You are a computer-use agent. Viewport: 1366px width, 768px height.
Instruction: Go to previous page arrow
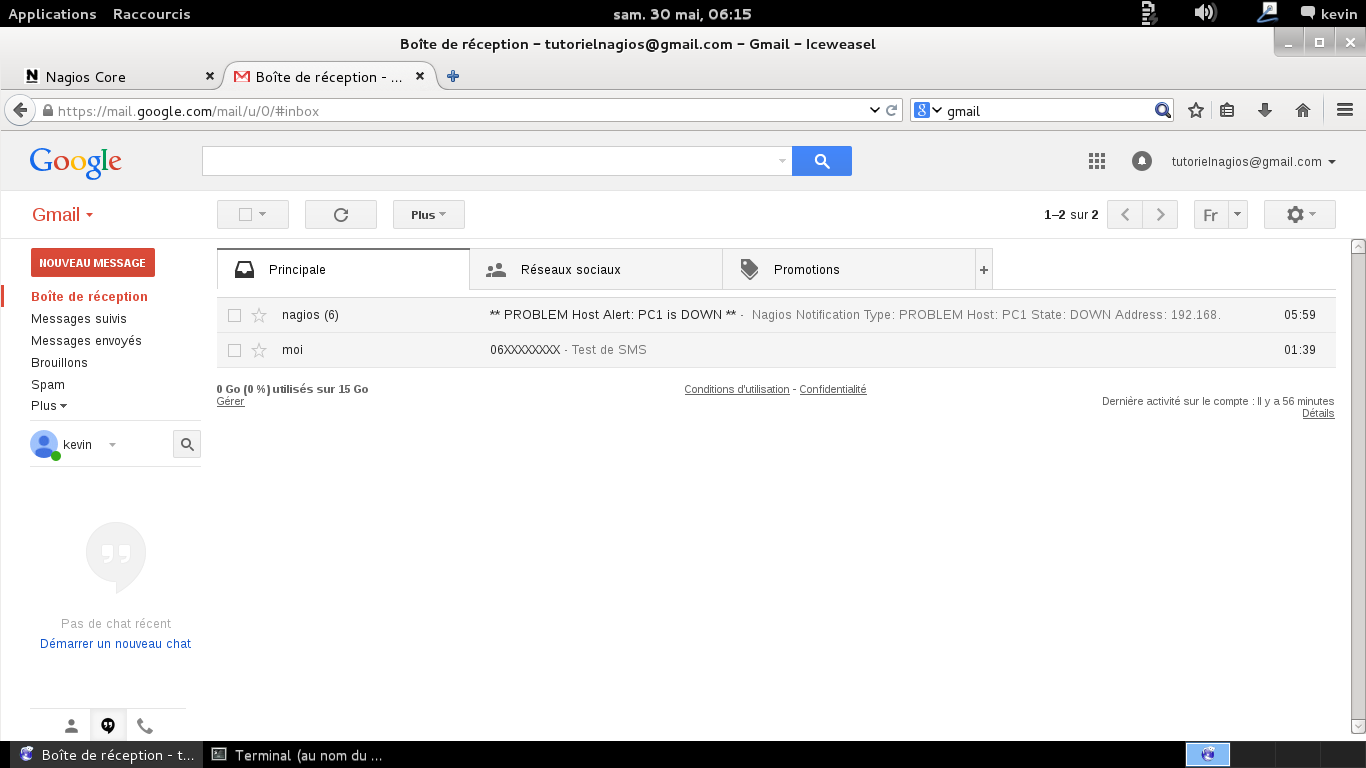pyautogui.click(x=1125, y=214)
